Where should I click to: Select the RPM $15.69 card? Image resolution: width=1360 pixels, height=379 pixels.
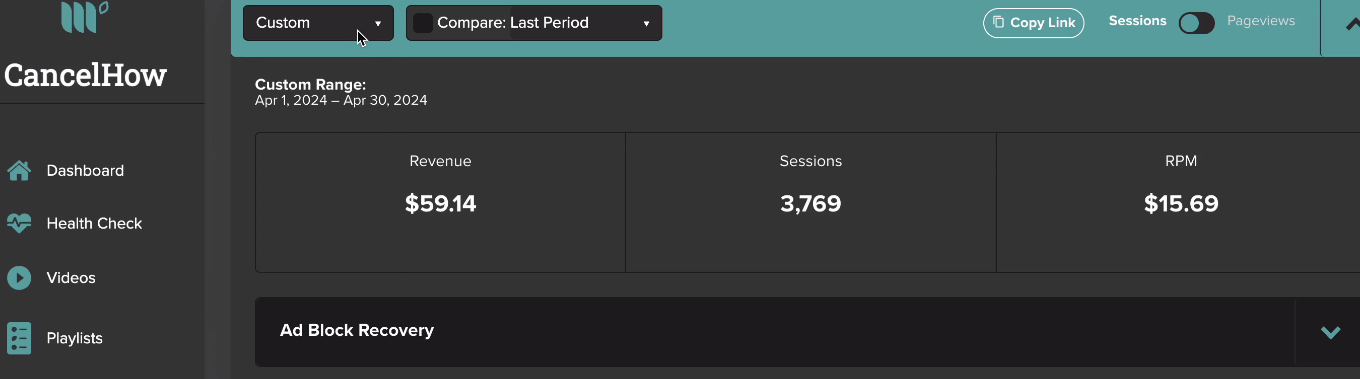pyautogui.click(x=1181, y=203)
